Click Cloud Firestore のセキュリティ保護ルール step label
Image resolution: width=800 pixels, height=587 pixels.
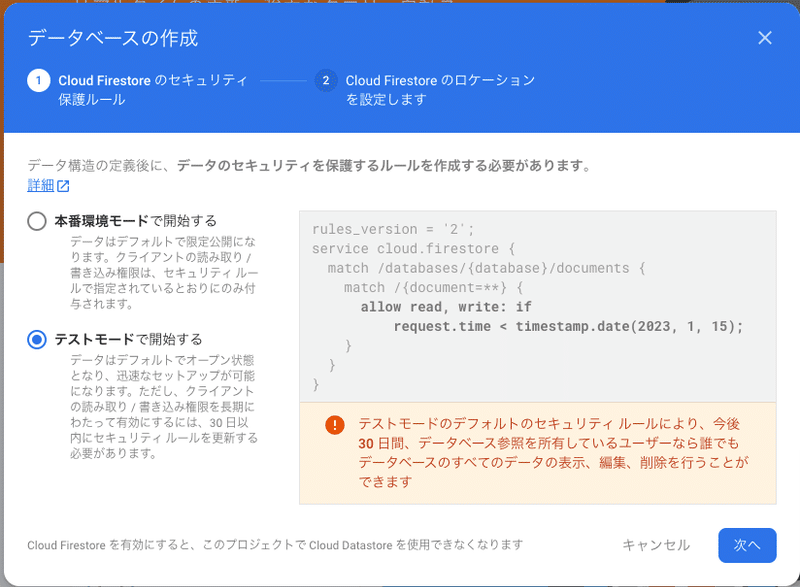click(153, 90)
